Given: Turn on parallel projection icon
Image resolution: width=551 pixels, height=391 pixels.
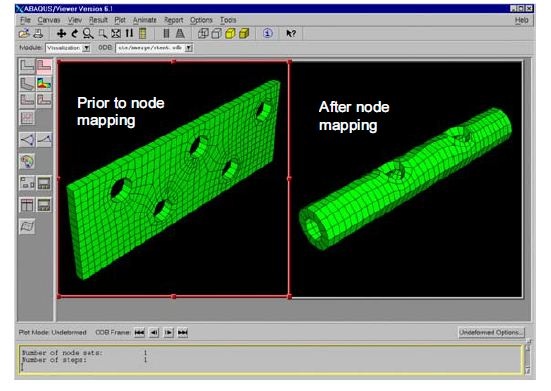Looking at the screenshot, I should (166, 33).
